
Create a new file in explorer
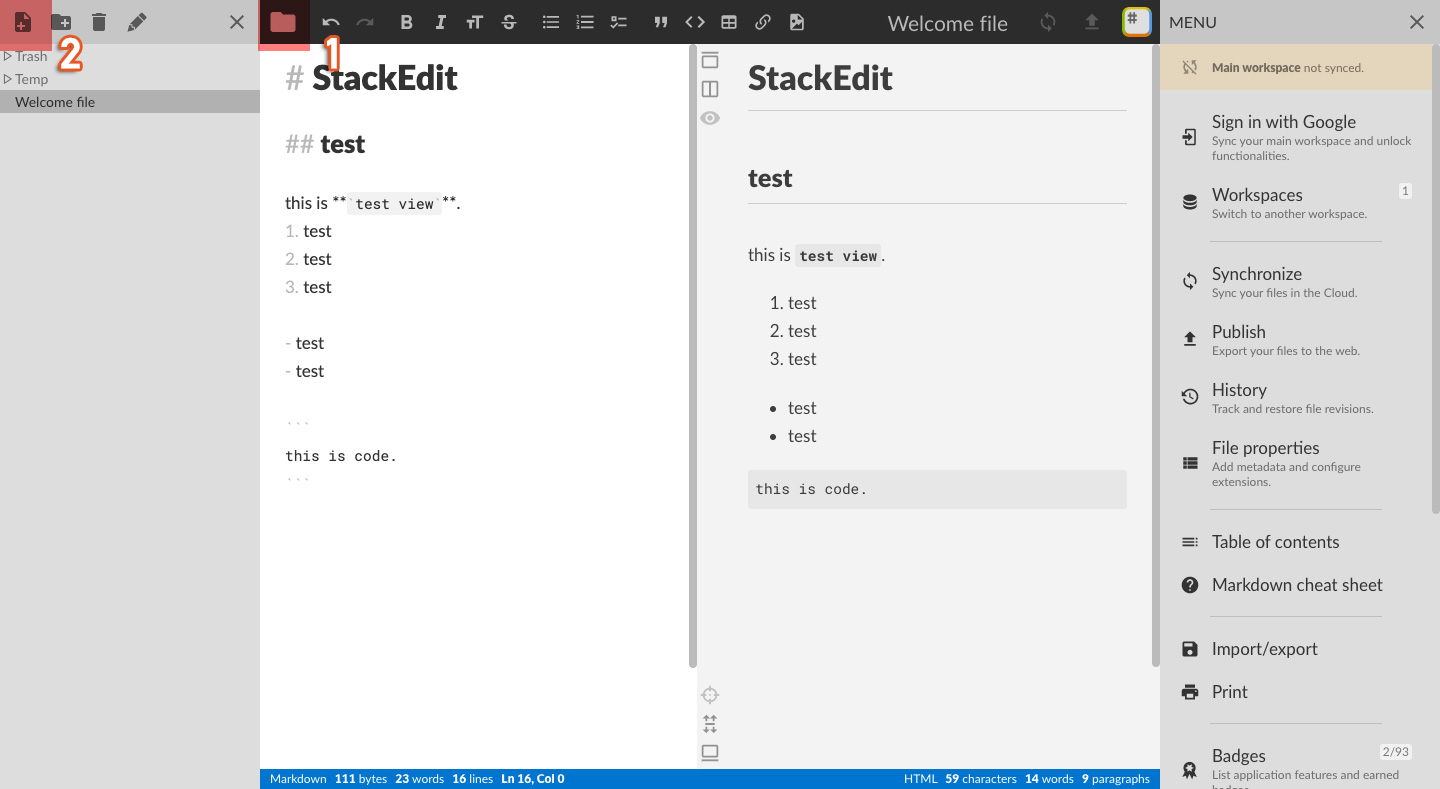(x=23, y=22)
